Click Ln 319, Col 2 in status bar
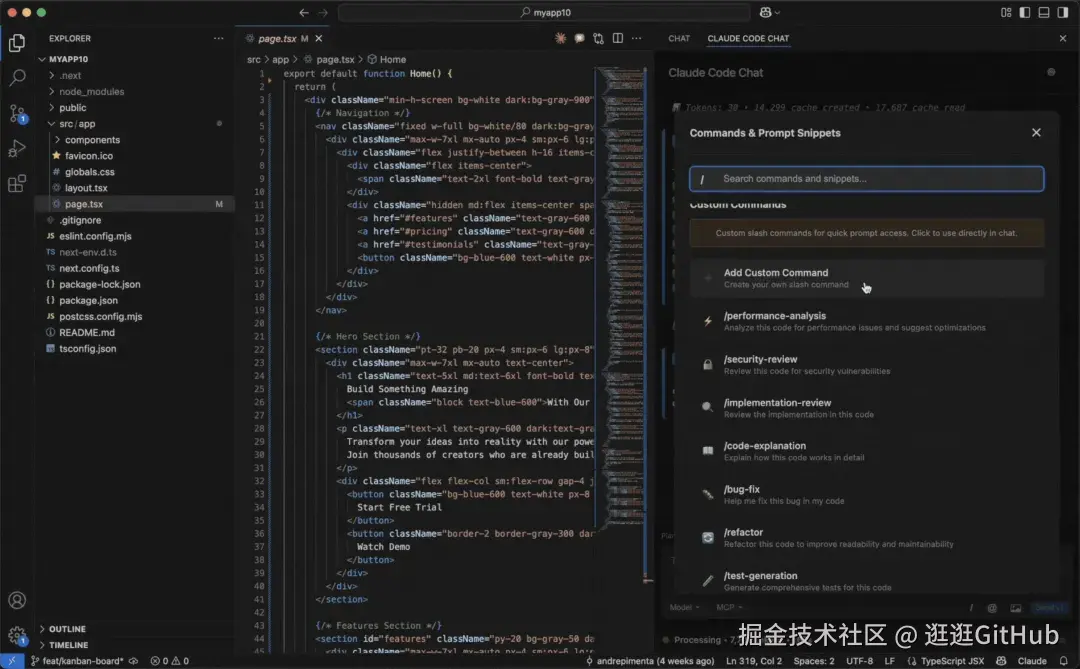 click(754, 661)
